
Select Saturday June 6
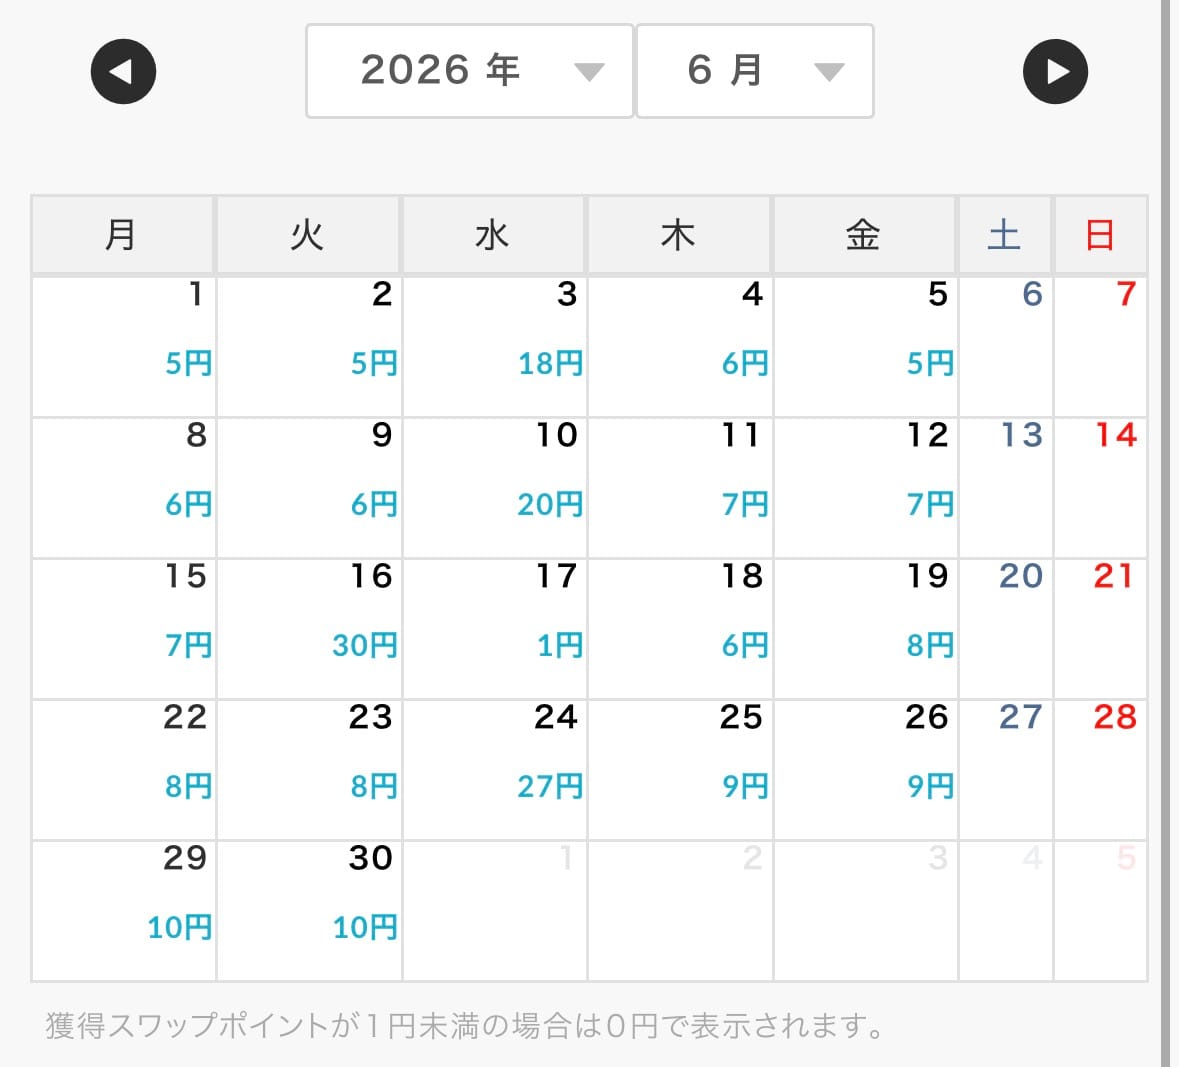click(1005, 347)
